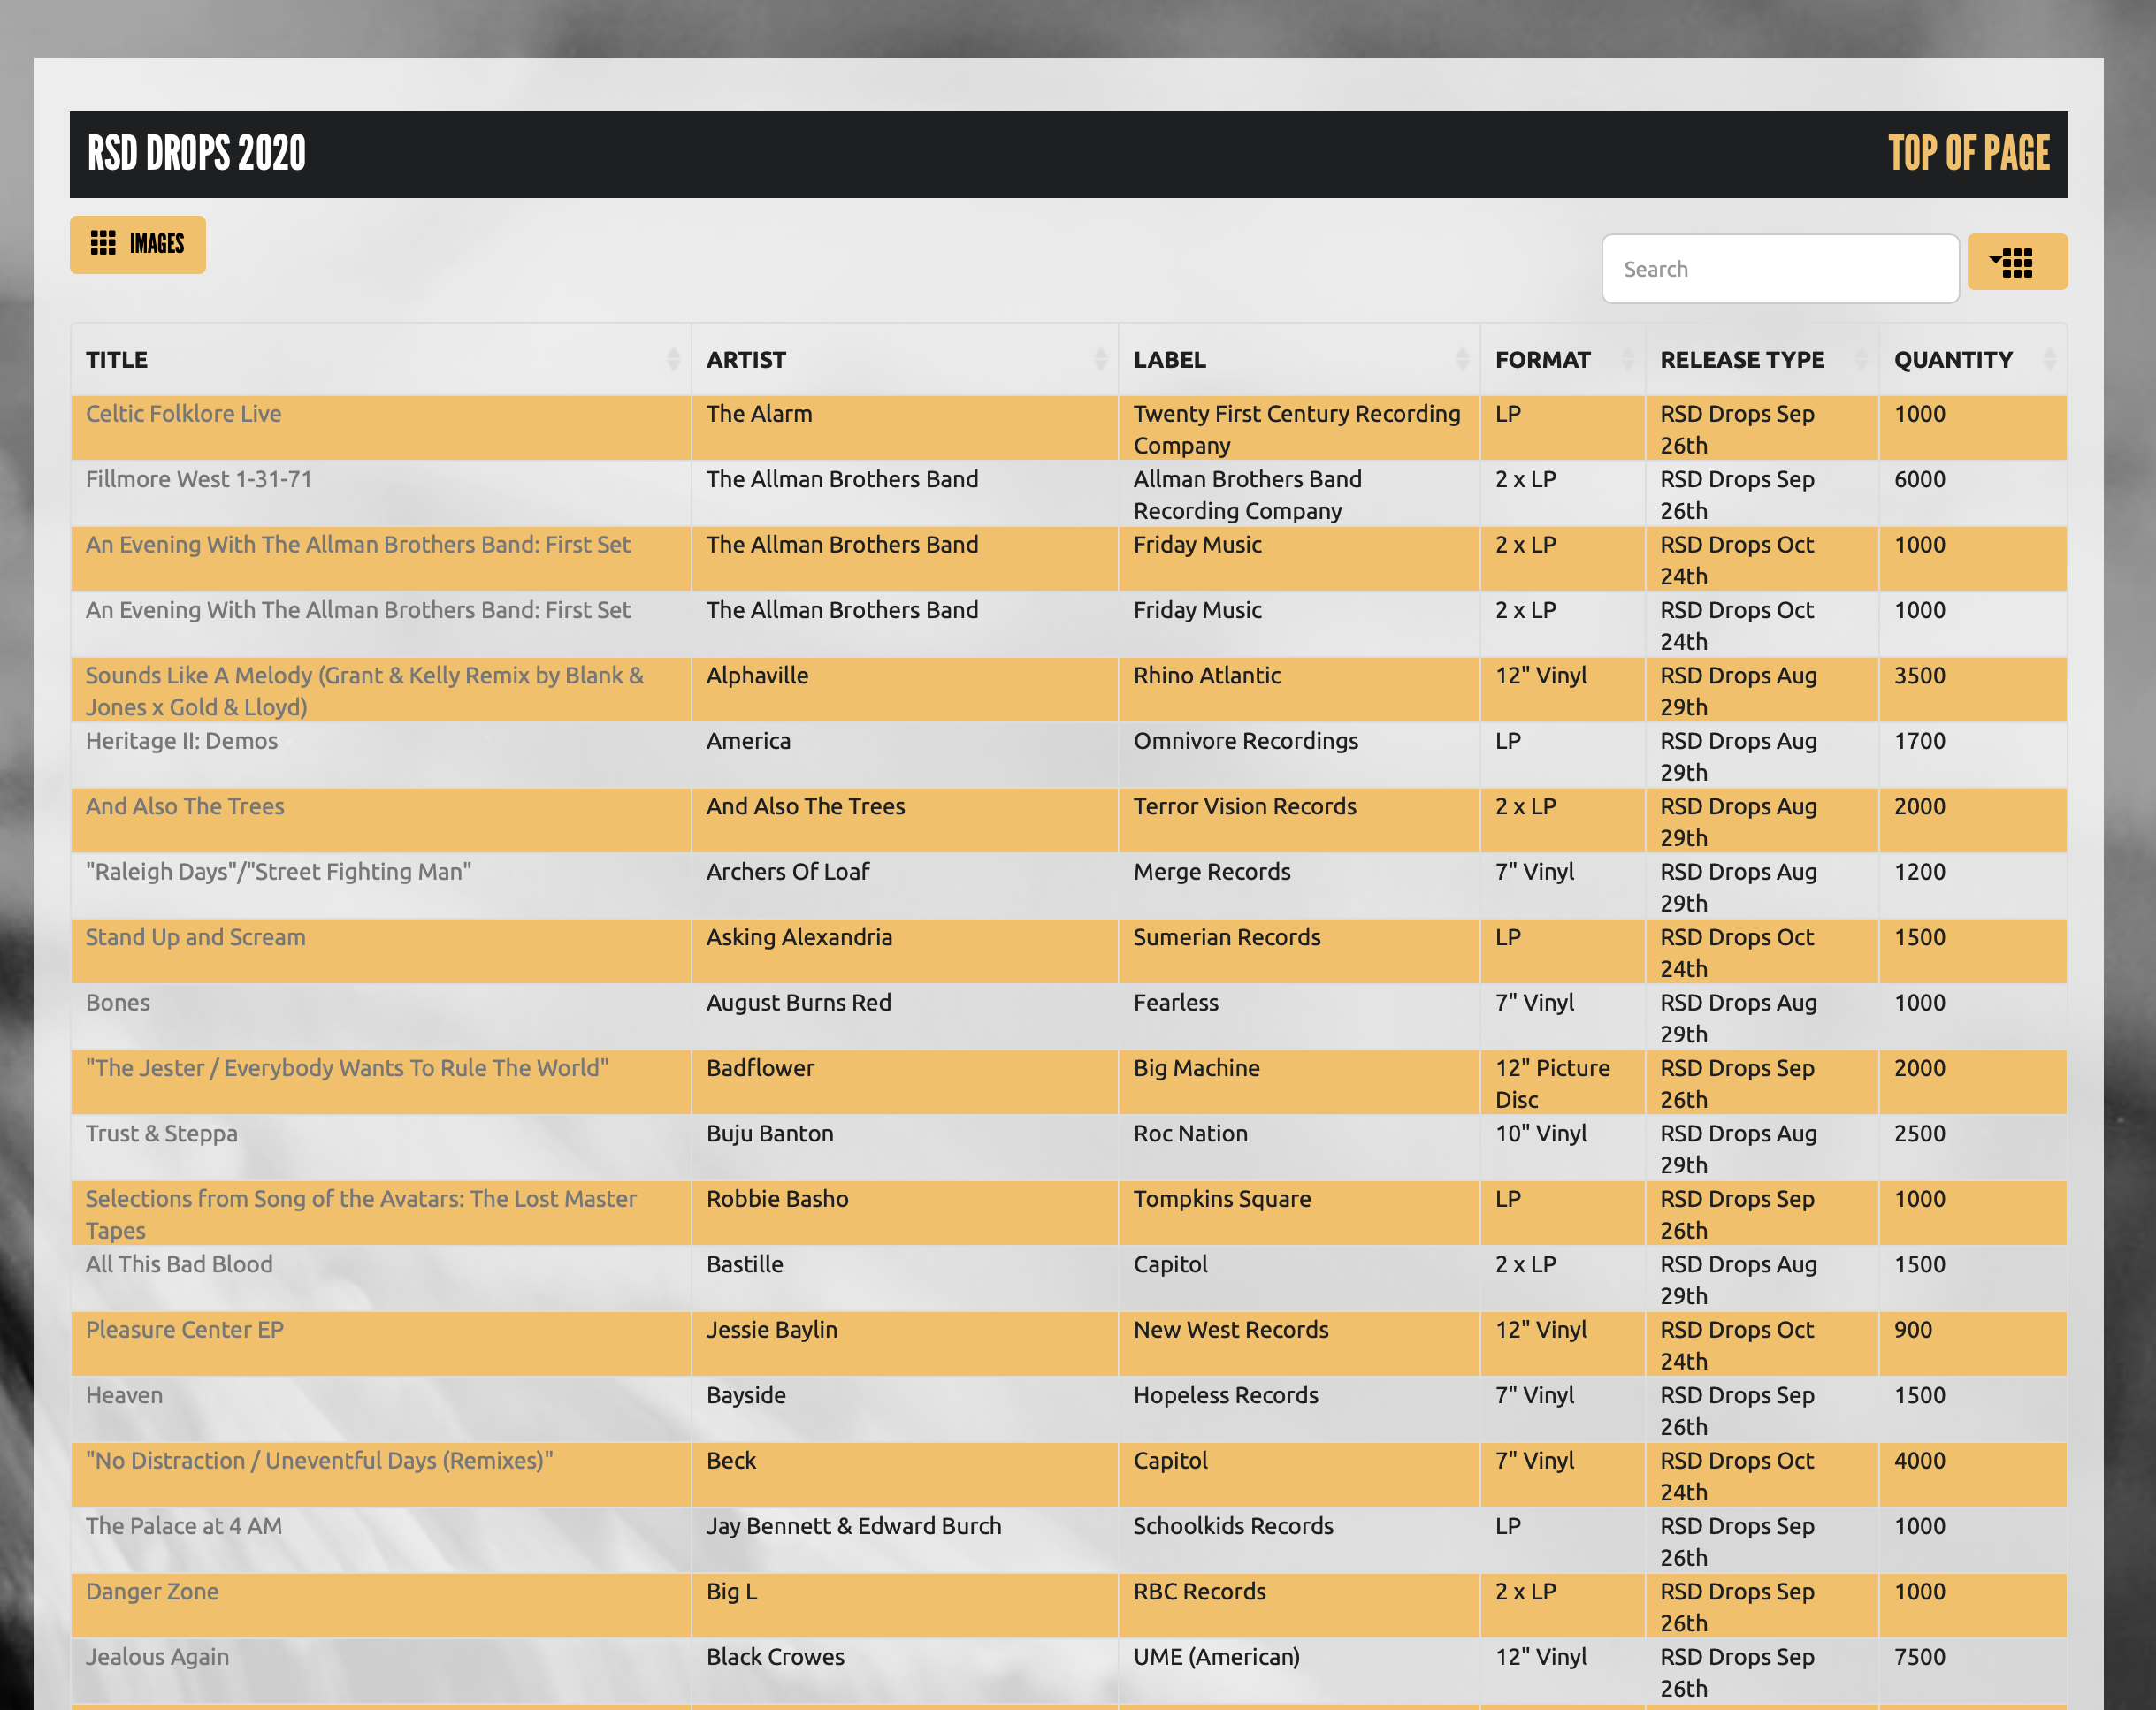Select the RELEASE TYPE column header text
This screenshot has width=2156, height=1710.
click(x=1742, y=360)
